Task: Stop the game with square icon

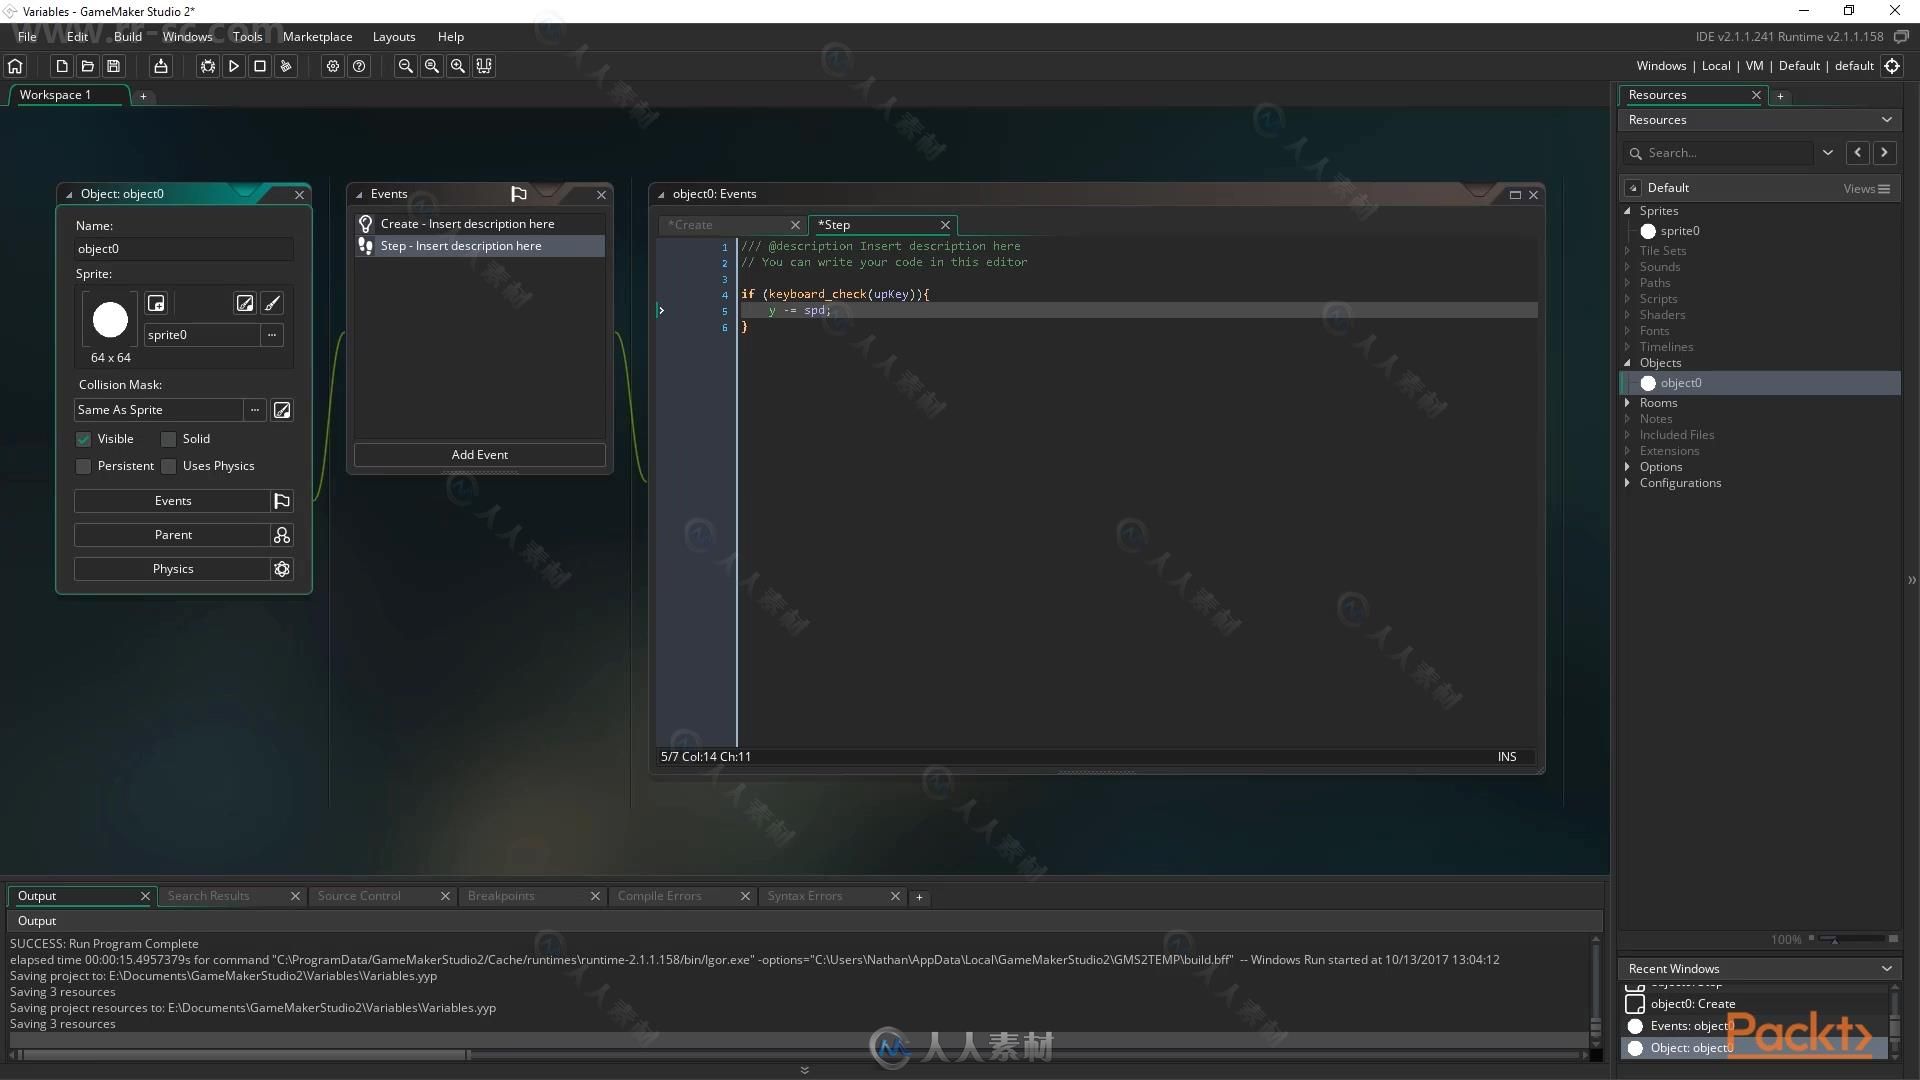Action: [x=260, y=66]
